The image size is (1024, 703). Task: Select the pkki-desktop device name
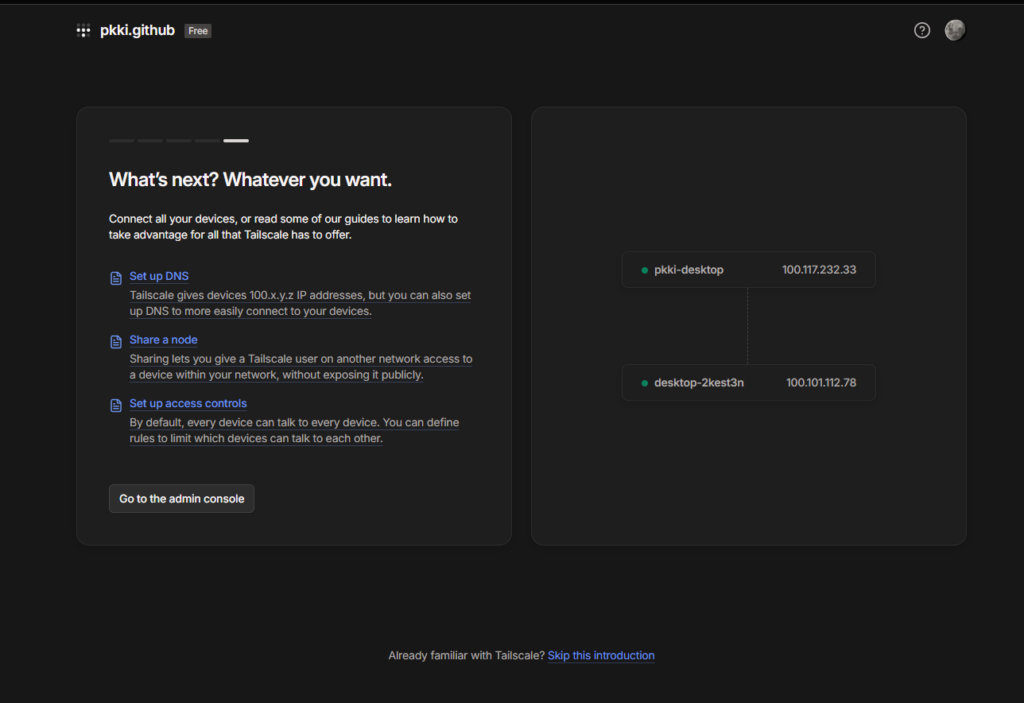click(688, 270)
